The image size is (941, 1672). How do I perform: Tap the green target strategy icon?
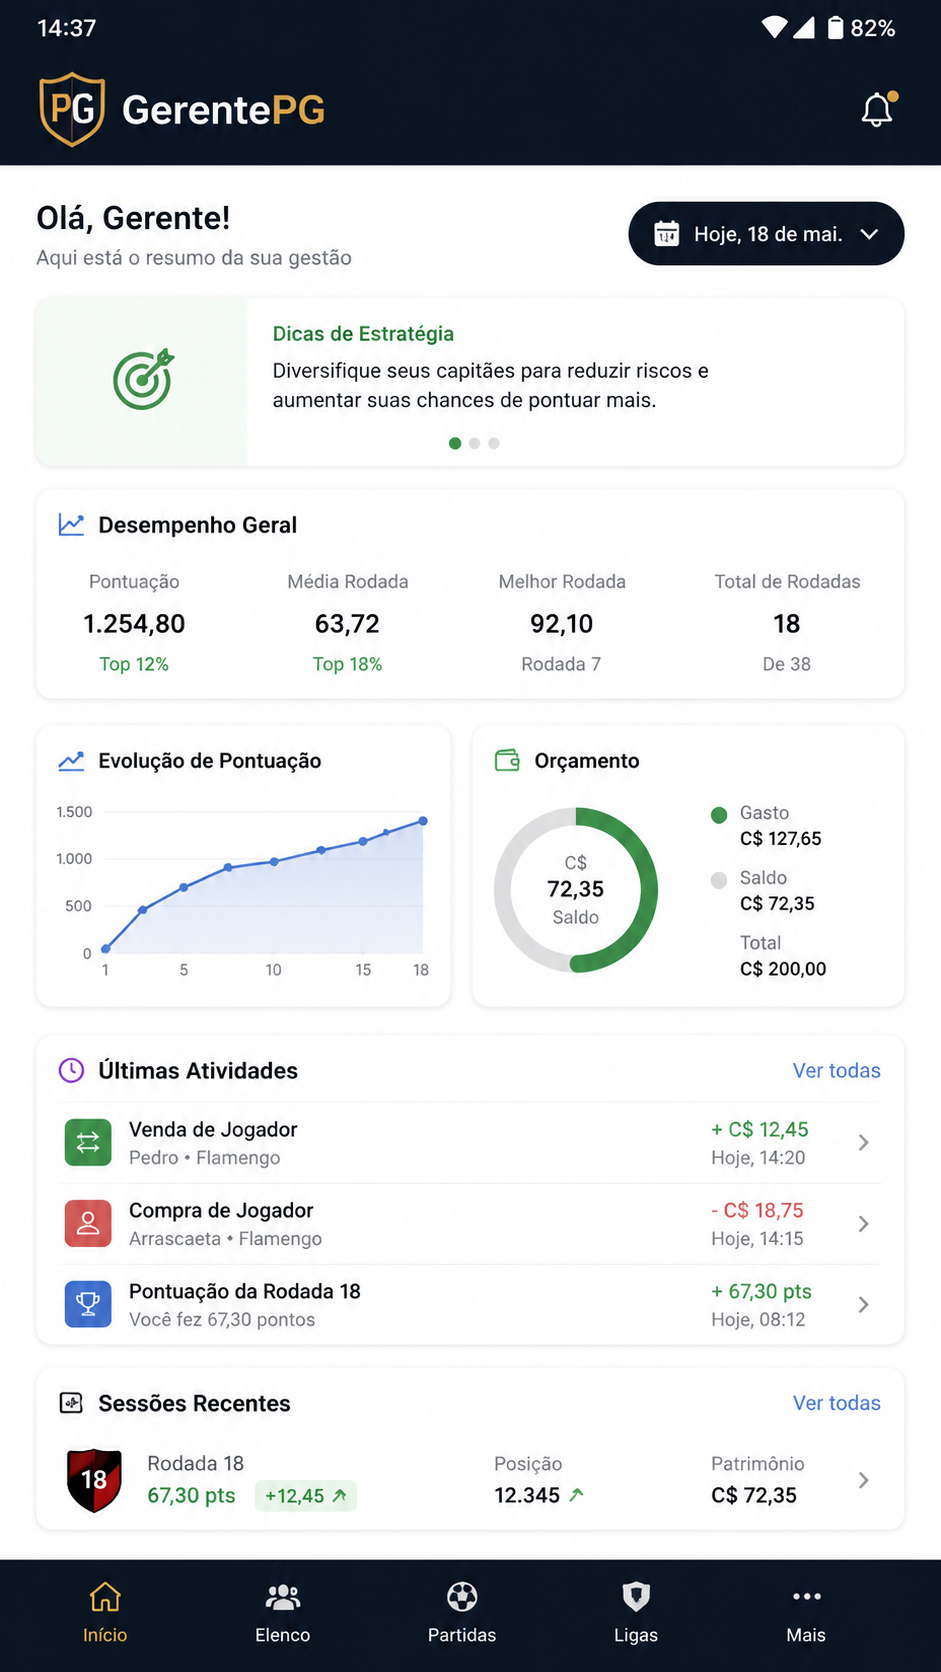click(143, 379)
